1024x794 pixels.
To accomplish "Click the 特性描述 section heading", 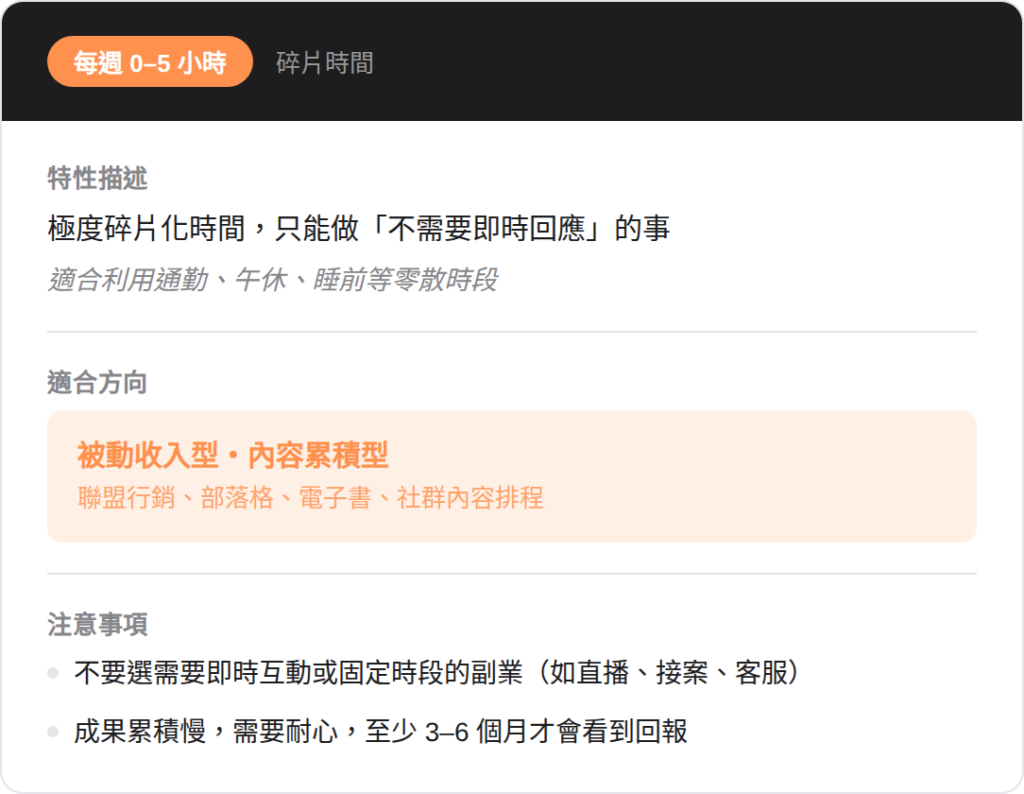I will coord(97,179).
